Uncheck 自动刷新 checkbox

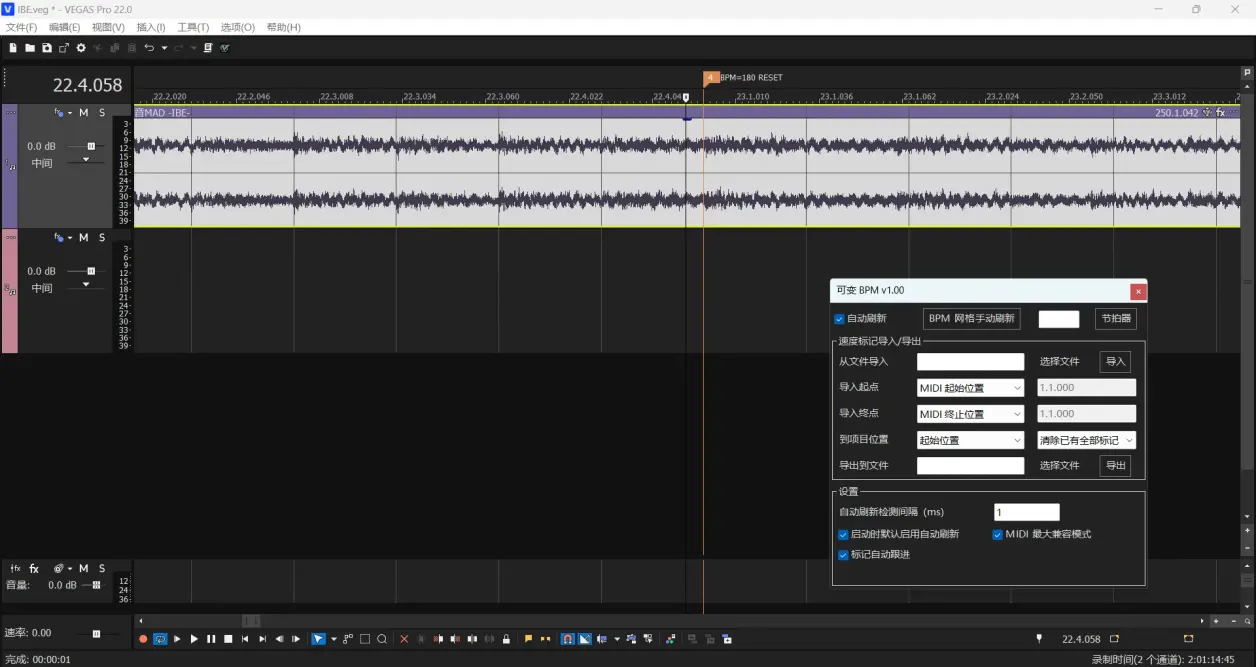[x=840, y=319]
